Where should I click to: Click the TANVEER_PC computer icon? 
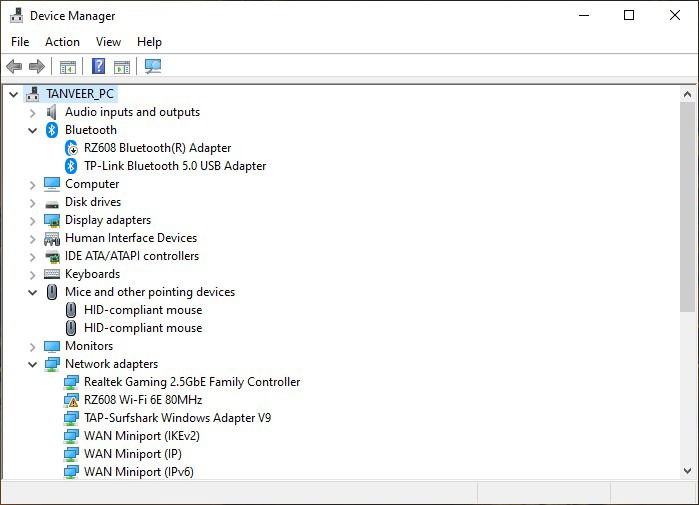[33, 94]
